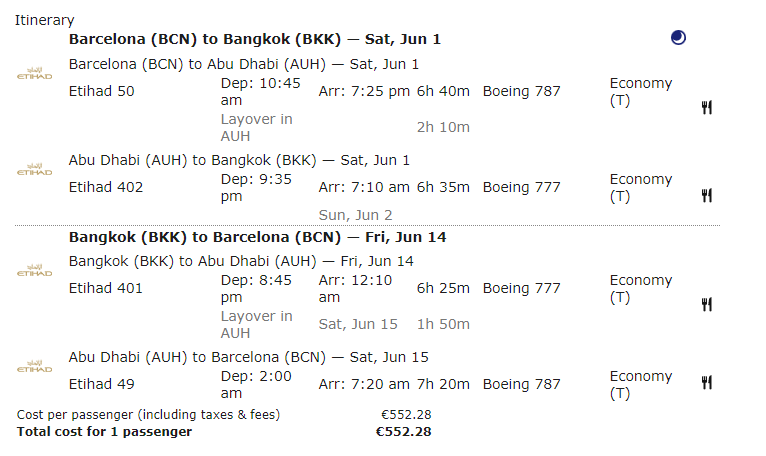Select the Barcelona to Bangkok Jun 1 heading
Image resolution: width=766 pixels, height=456 pixels.
point(254,39)
